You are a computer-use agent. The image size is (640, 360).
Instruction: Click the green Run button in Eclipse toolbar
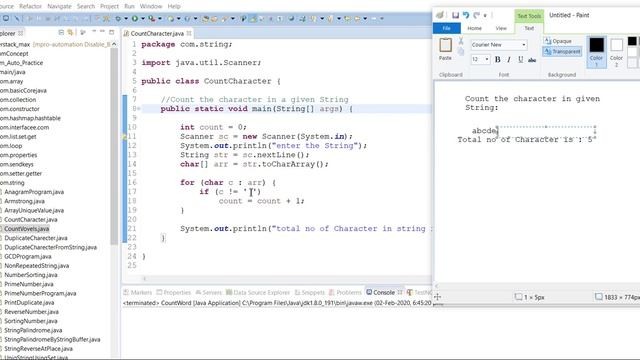click(134, 18)
